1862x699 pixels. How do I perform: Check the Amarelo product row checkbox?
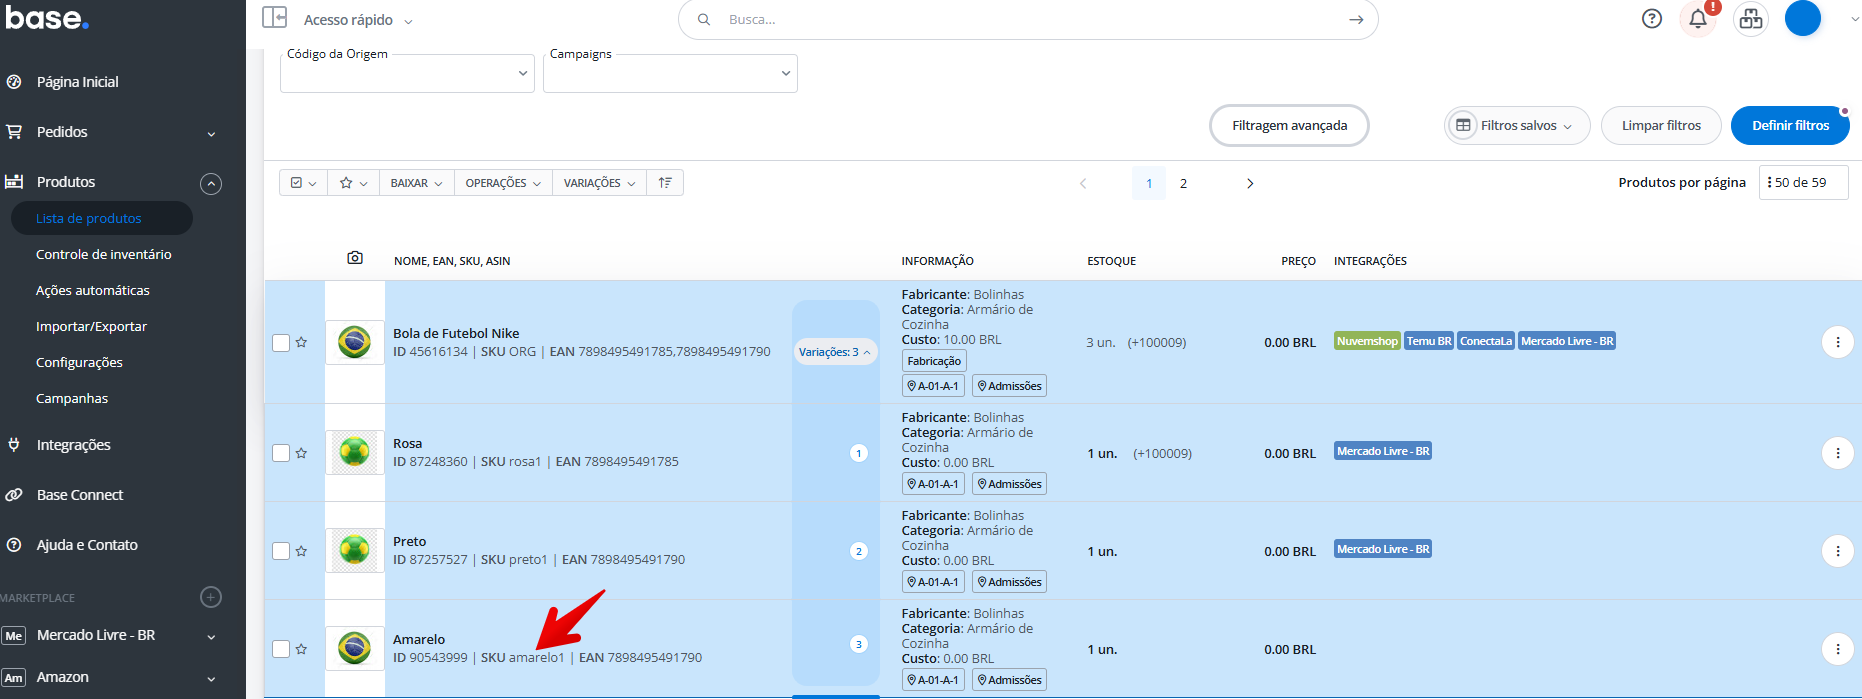(281, 649)
